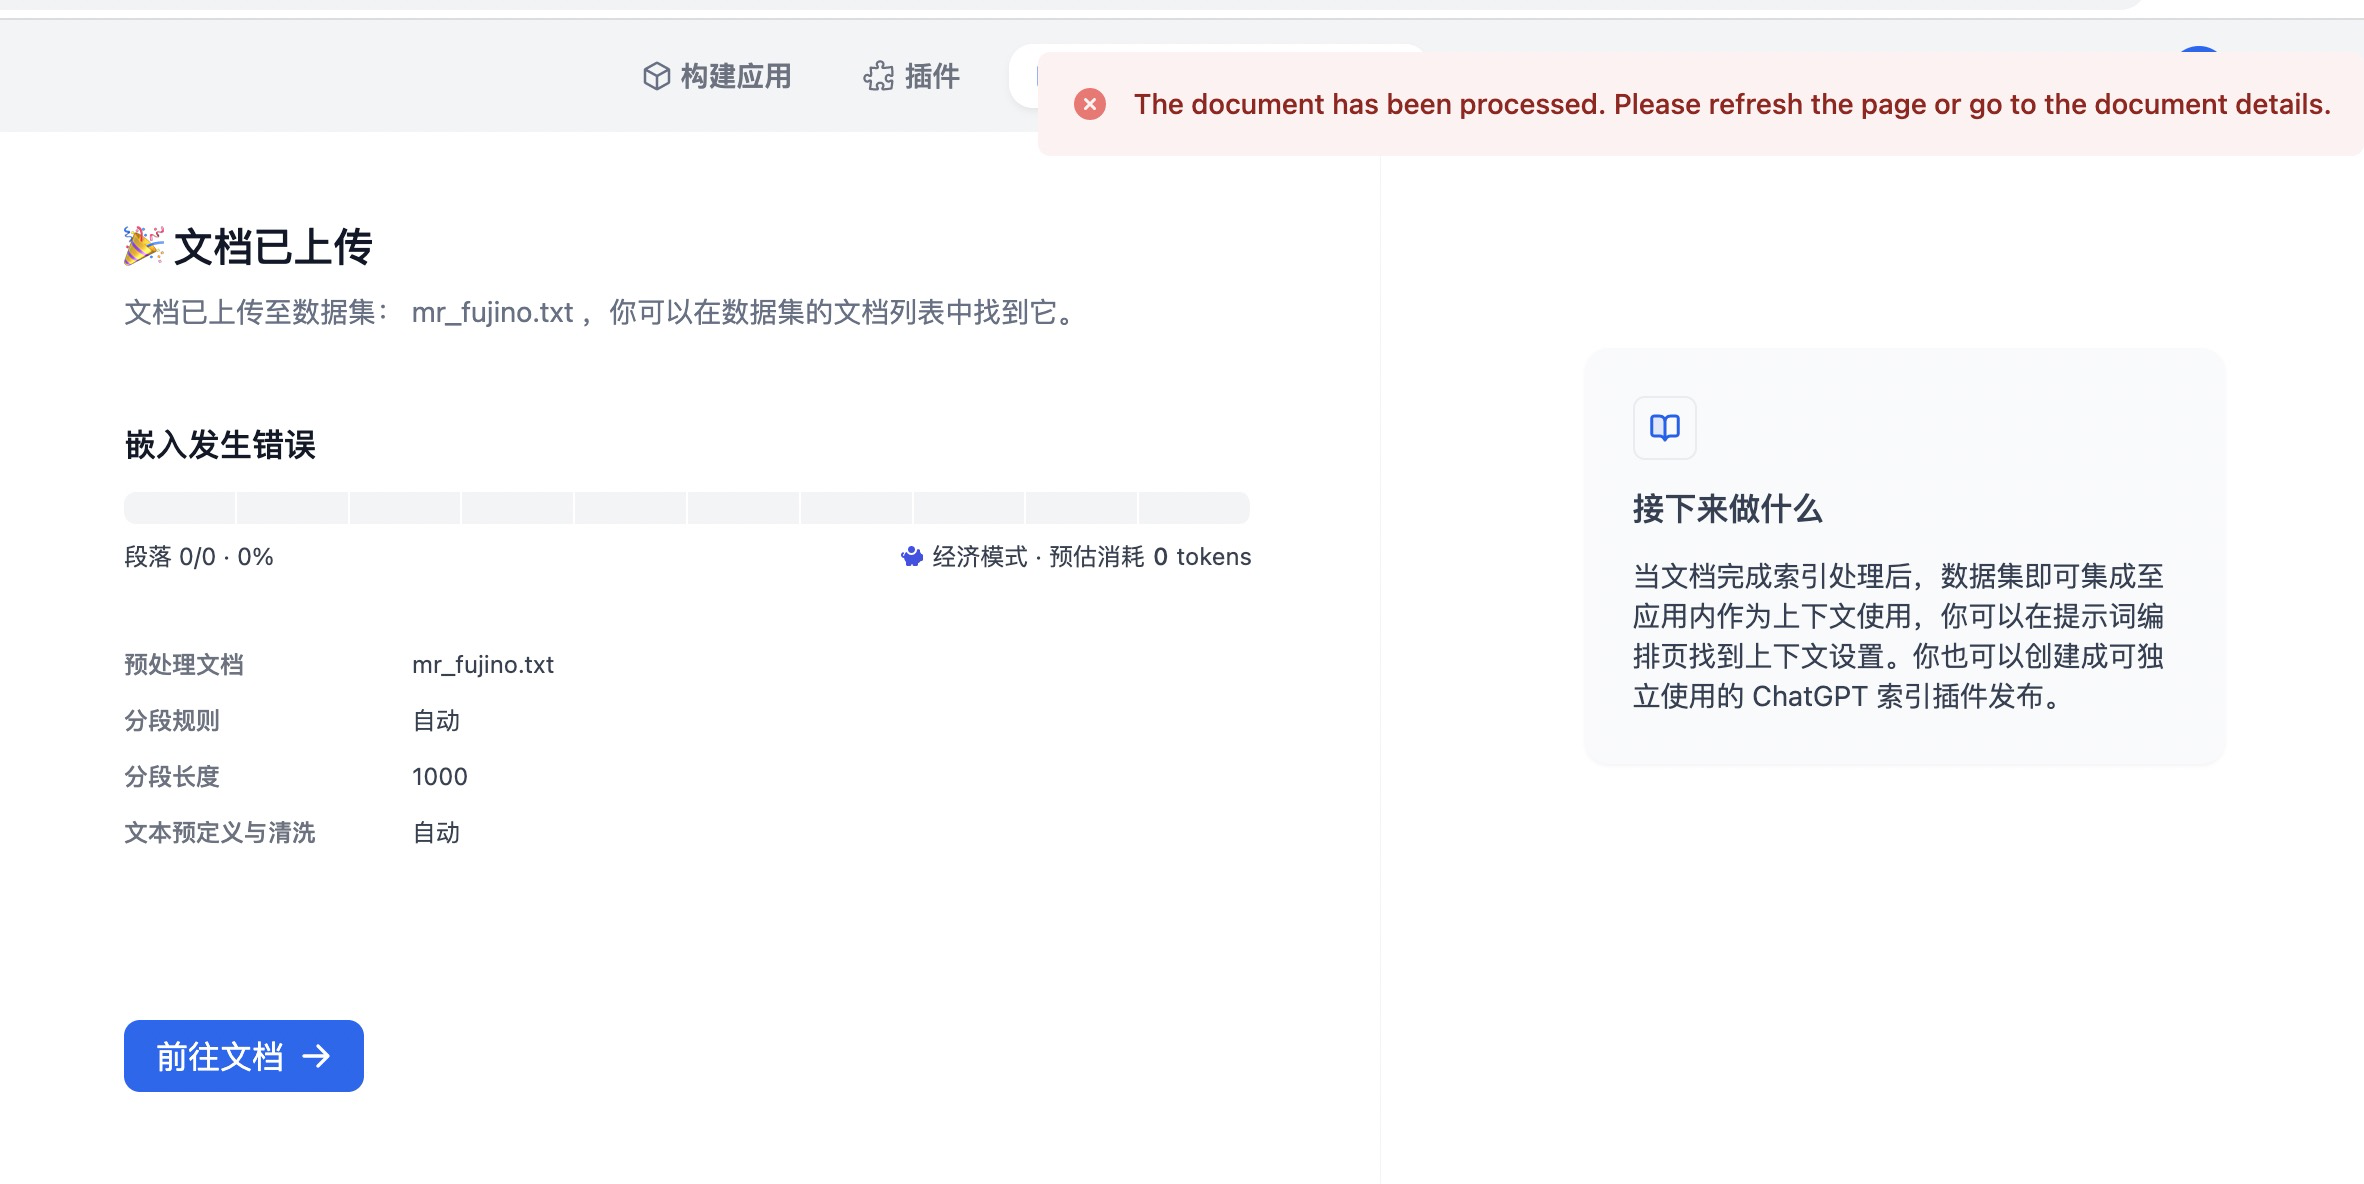Screen dimensions: 2364x1184
Task: Click the puzzle-piece icon next to 插件
Action: 877,77
